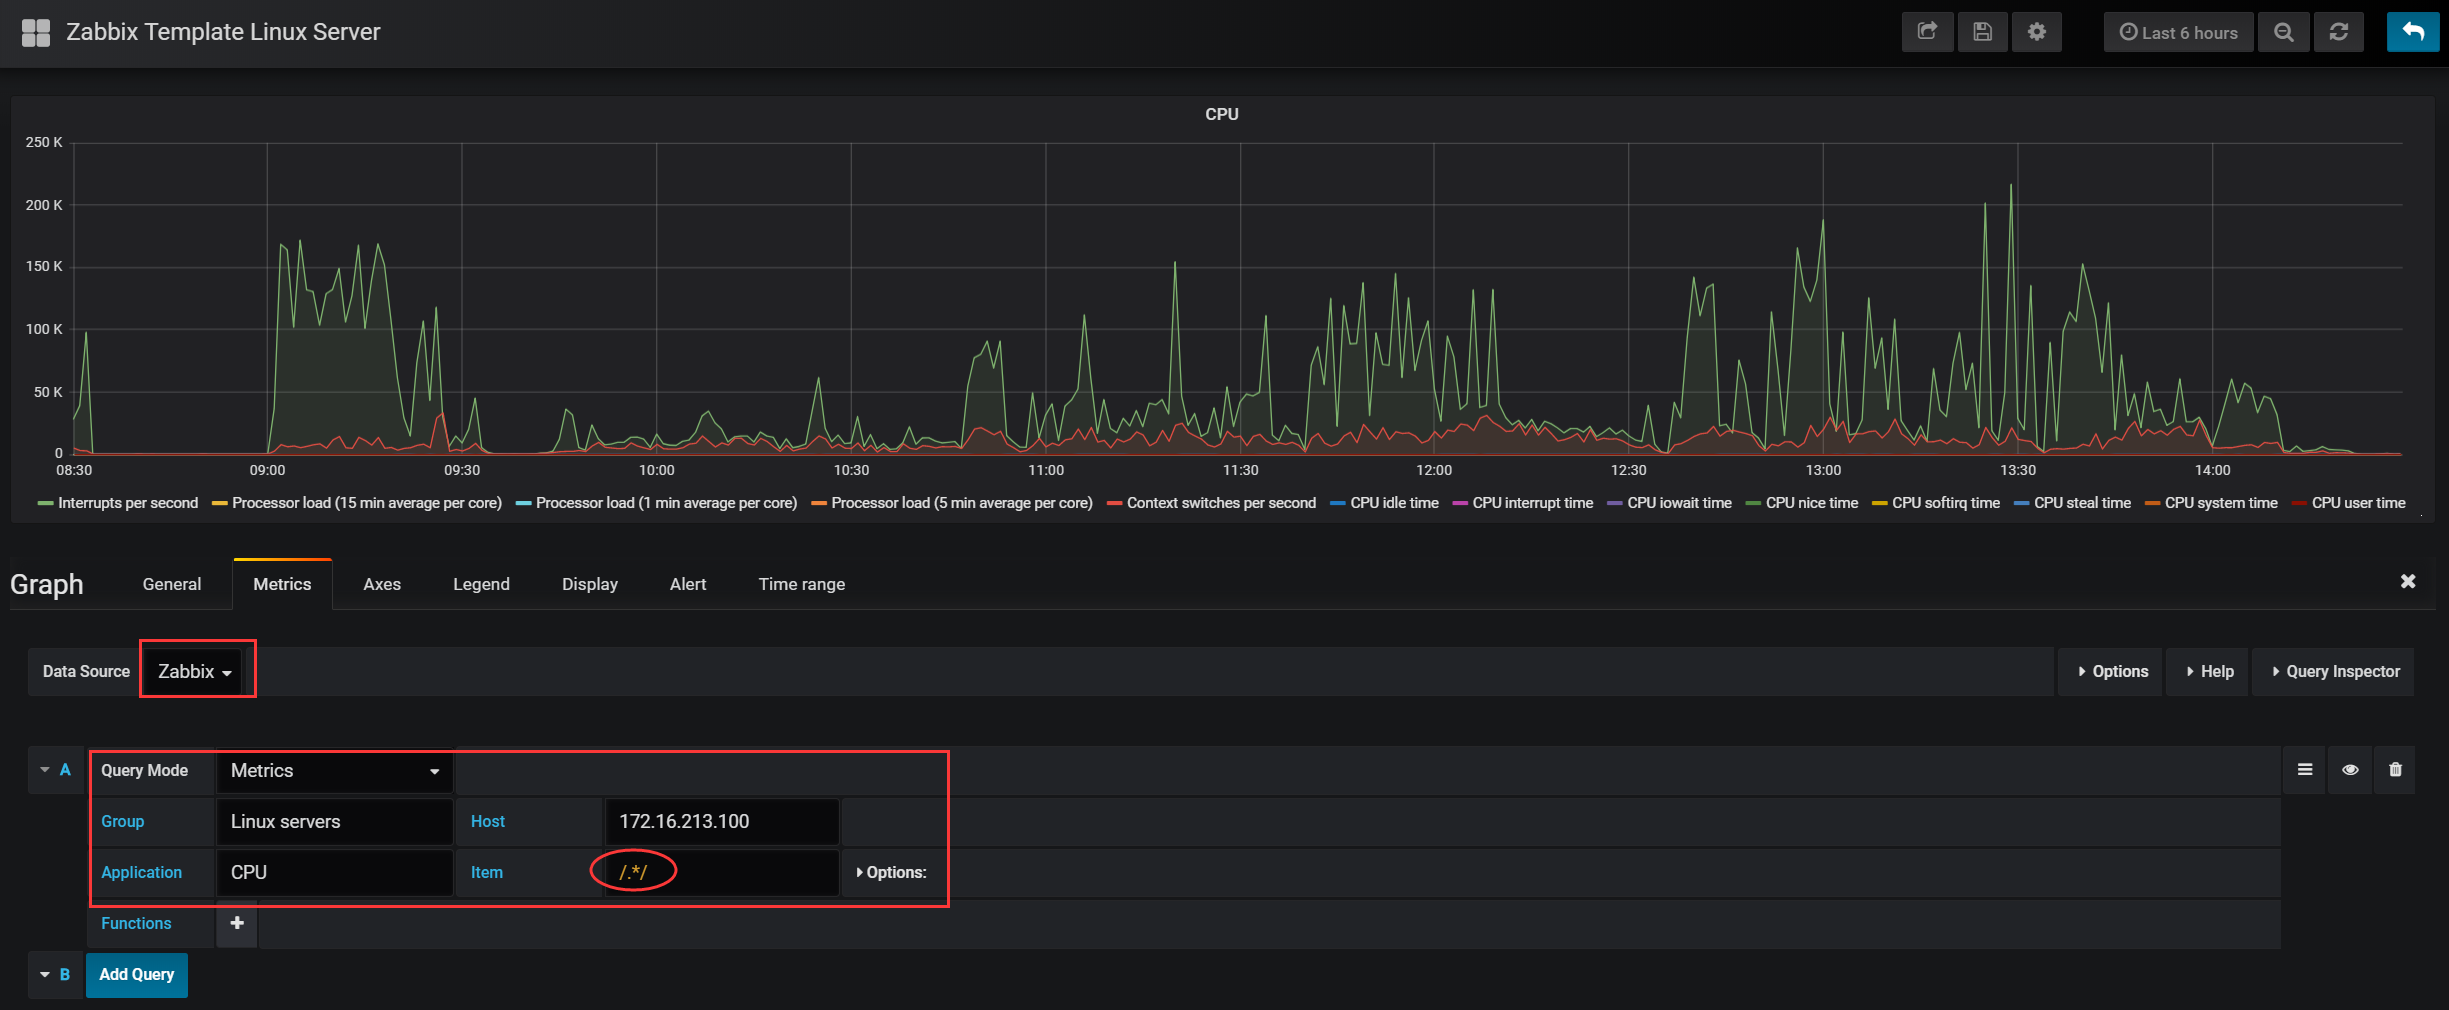Collapse query B with its arrow
The image size is (2449, 1010).
pos(45,975)
